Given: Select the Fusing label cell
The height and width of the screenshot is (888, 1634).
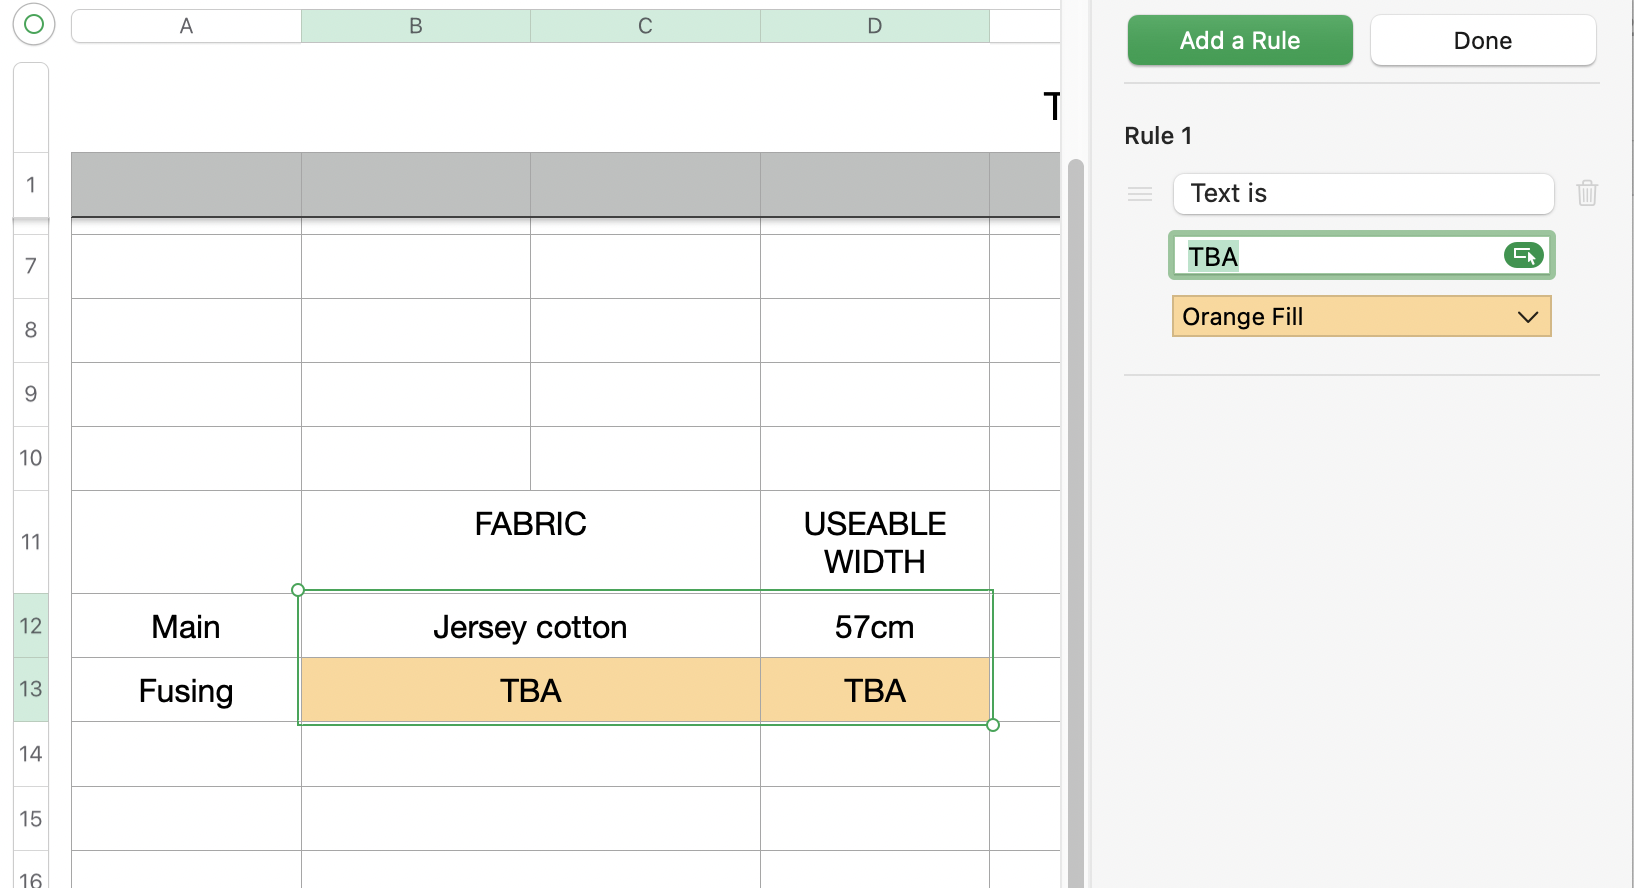Looking at the screenshot, I should (x=186, y=691).
